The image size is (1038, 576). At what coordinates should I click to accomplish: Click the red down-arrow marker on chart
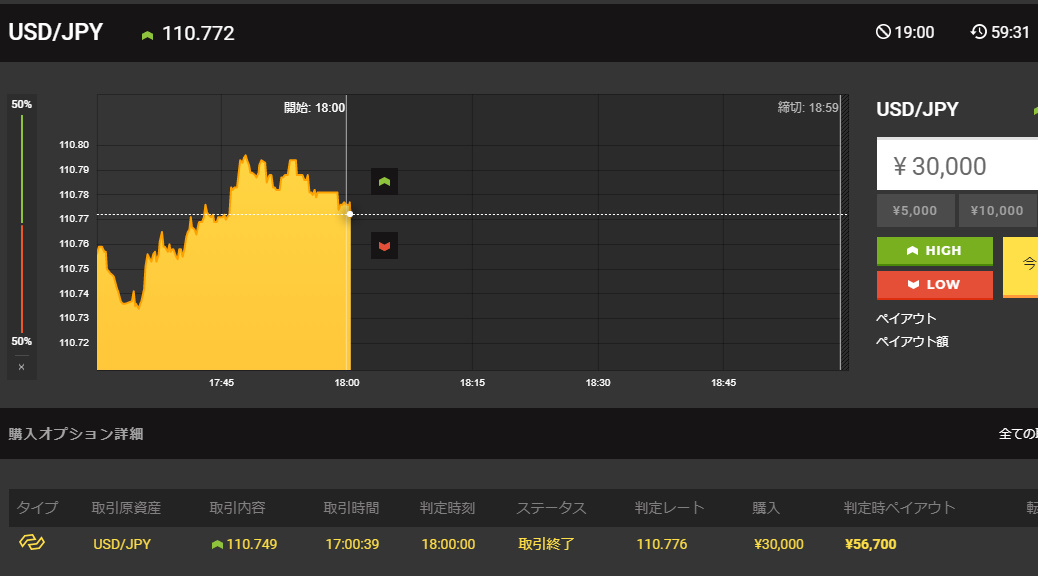(x=384, y=245)
